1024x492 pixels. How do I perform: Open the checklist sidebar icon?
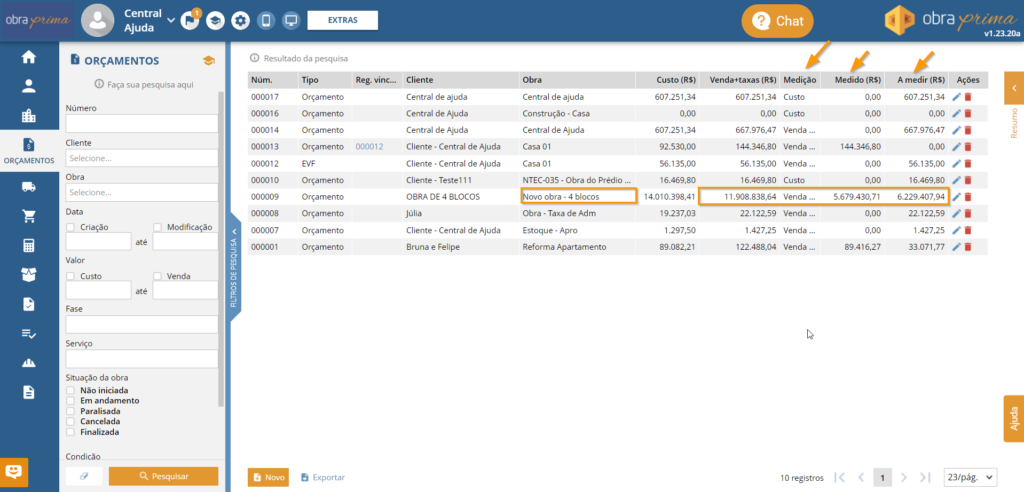click(29, 333)
